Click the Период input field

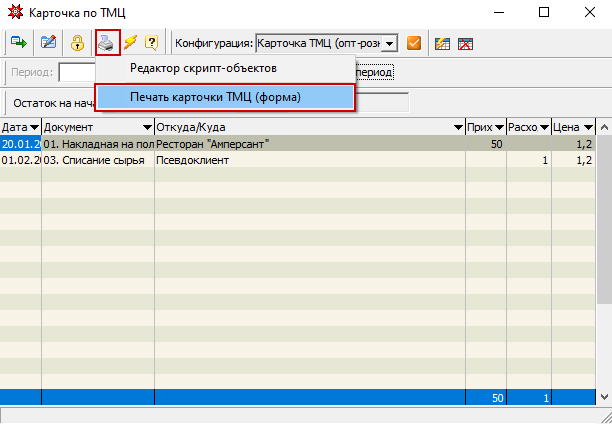(76, 72)
